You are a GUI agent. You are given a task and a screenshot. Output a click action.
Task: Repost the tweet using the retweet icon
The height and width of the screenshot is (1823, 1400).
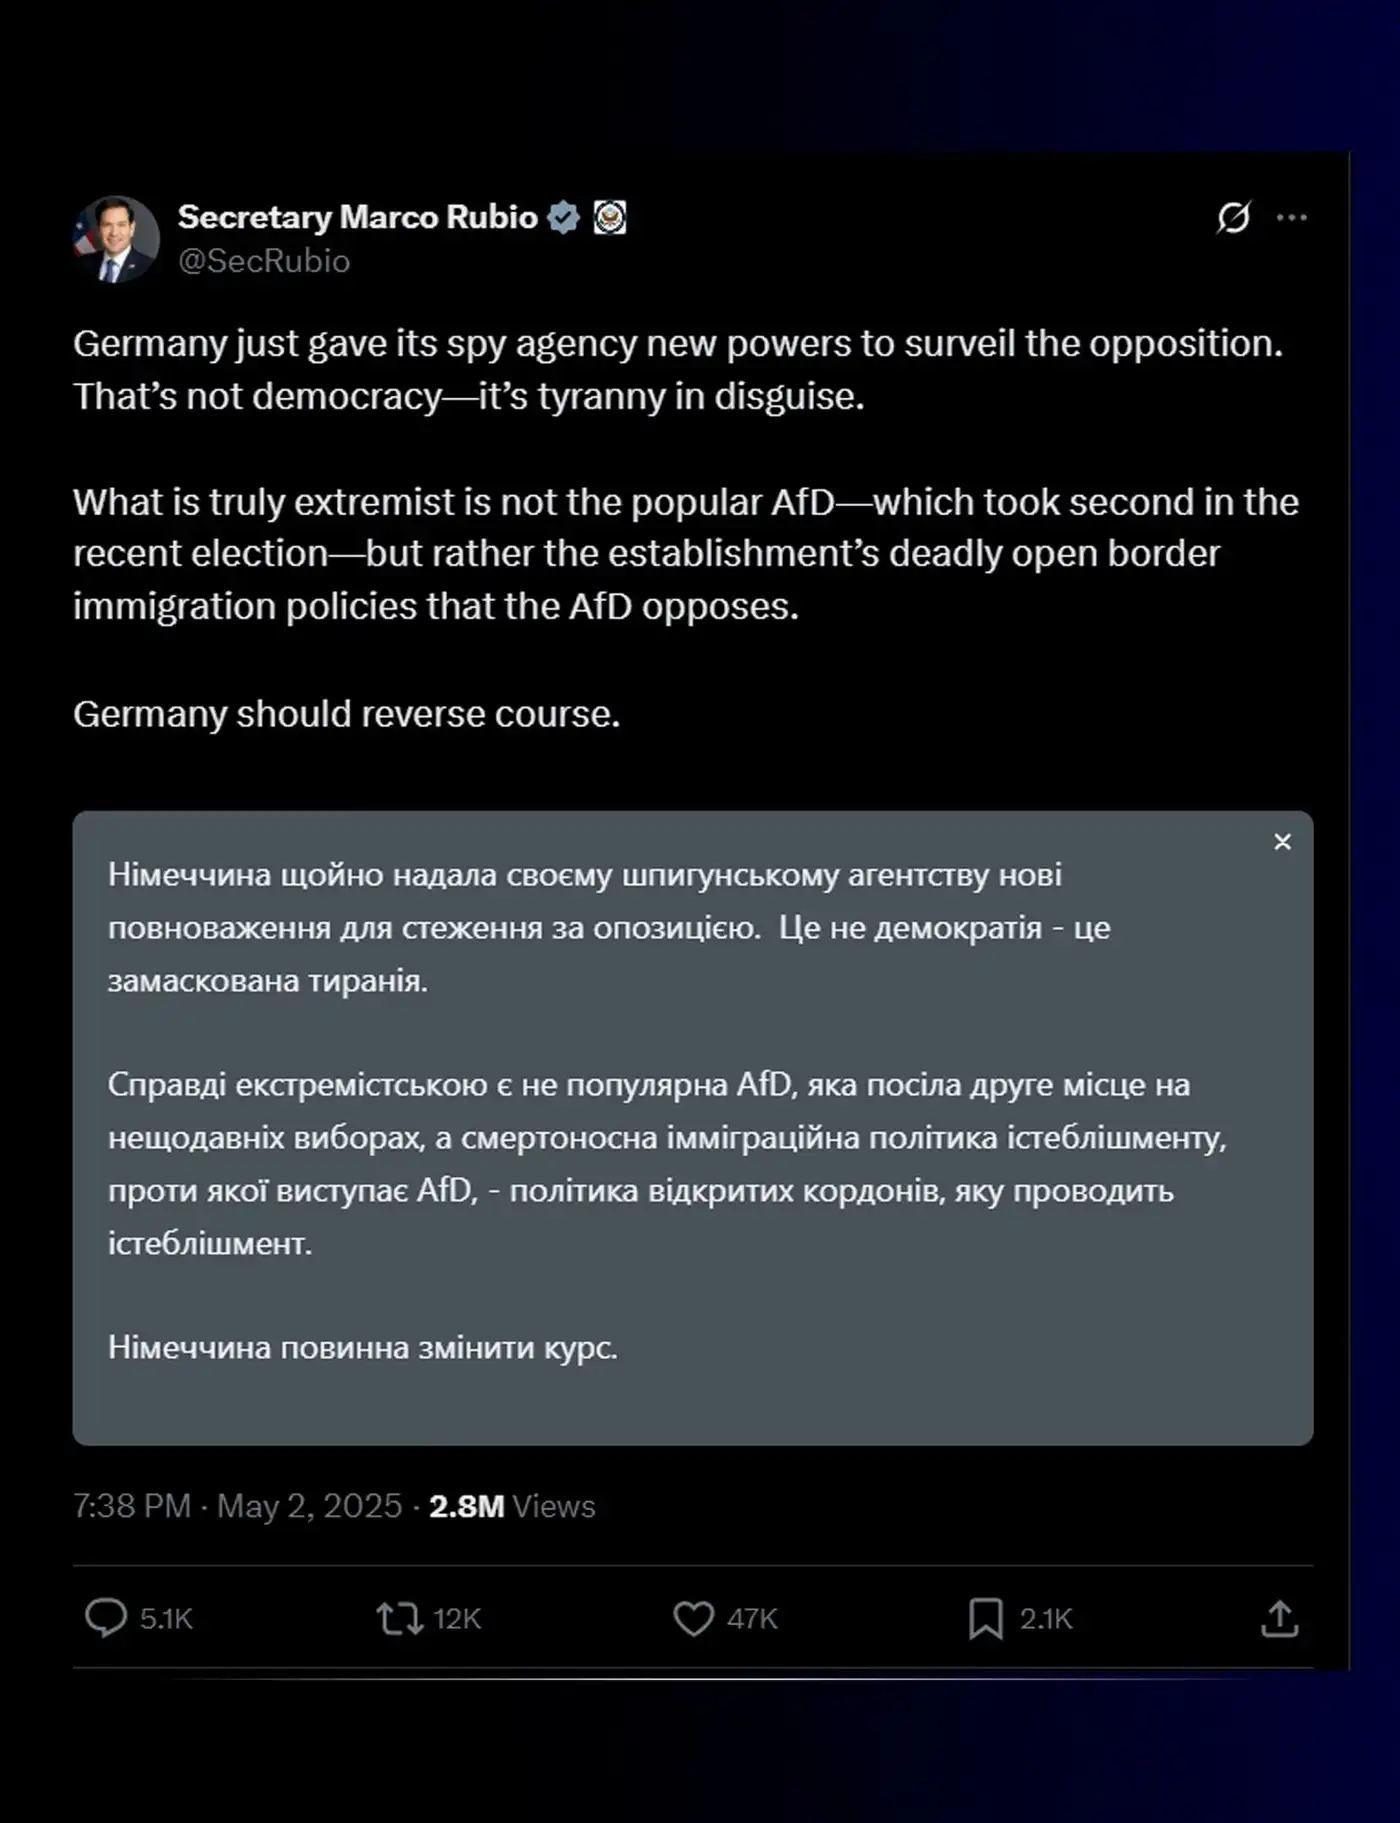(400, 1618)
